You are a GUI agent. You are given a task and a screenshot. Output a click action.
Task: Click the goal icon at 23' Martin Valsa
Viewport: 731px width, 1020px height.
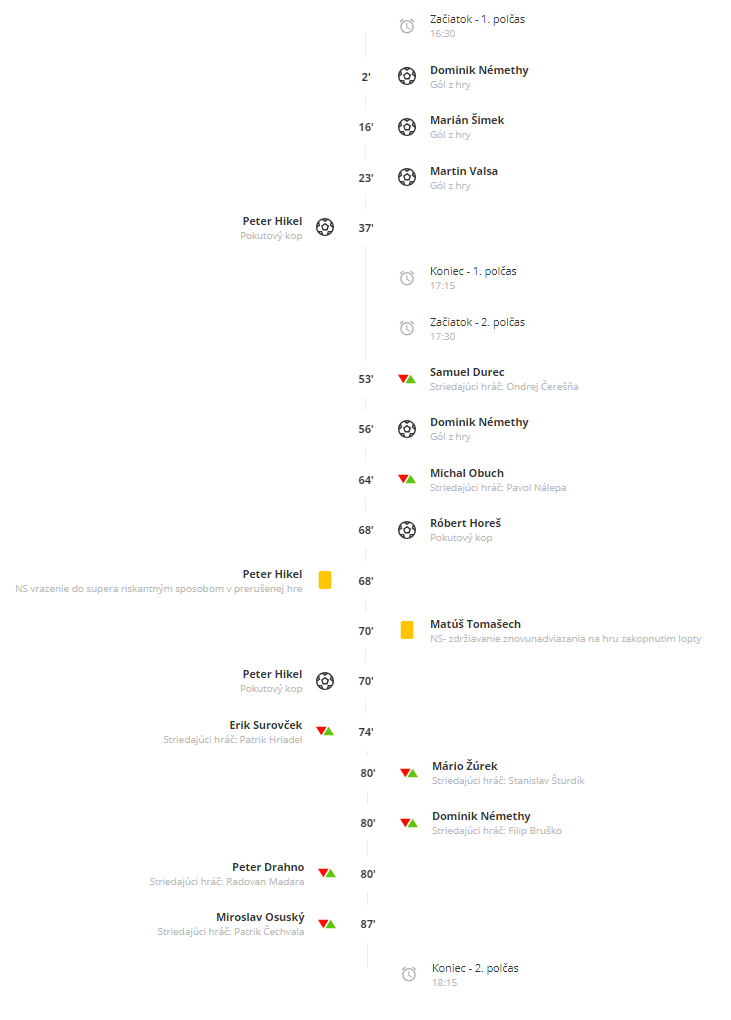coord(407,177)
